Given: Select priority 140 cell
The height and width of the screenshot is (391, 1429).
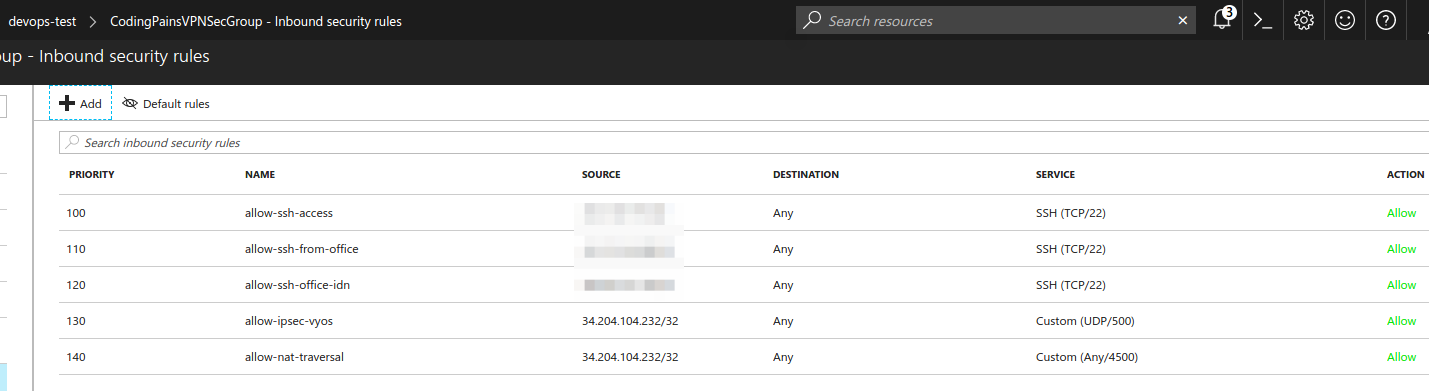Looking at the screenshot, I should 76,357.
